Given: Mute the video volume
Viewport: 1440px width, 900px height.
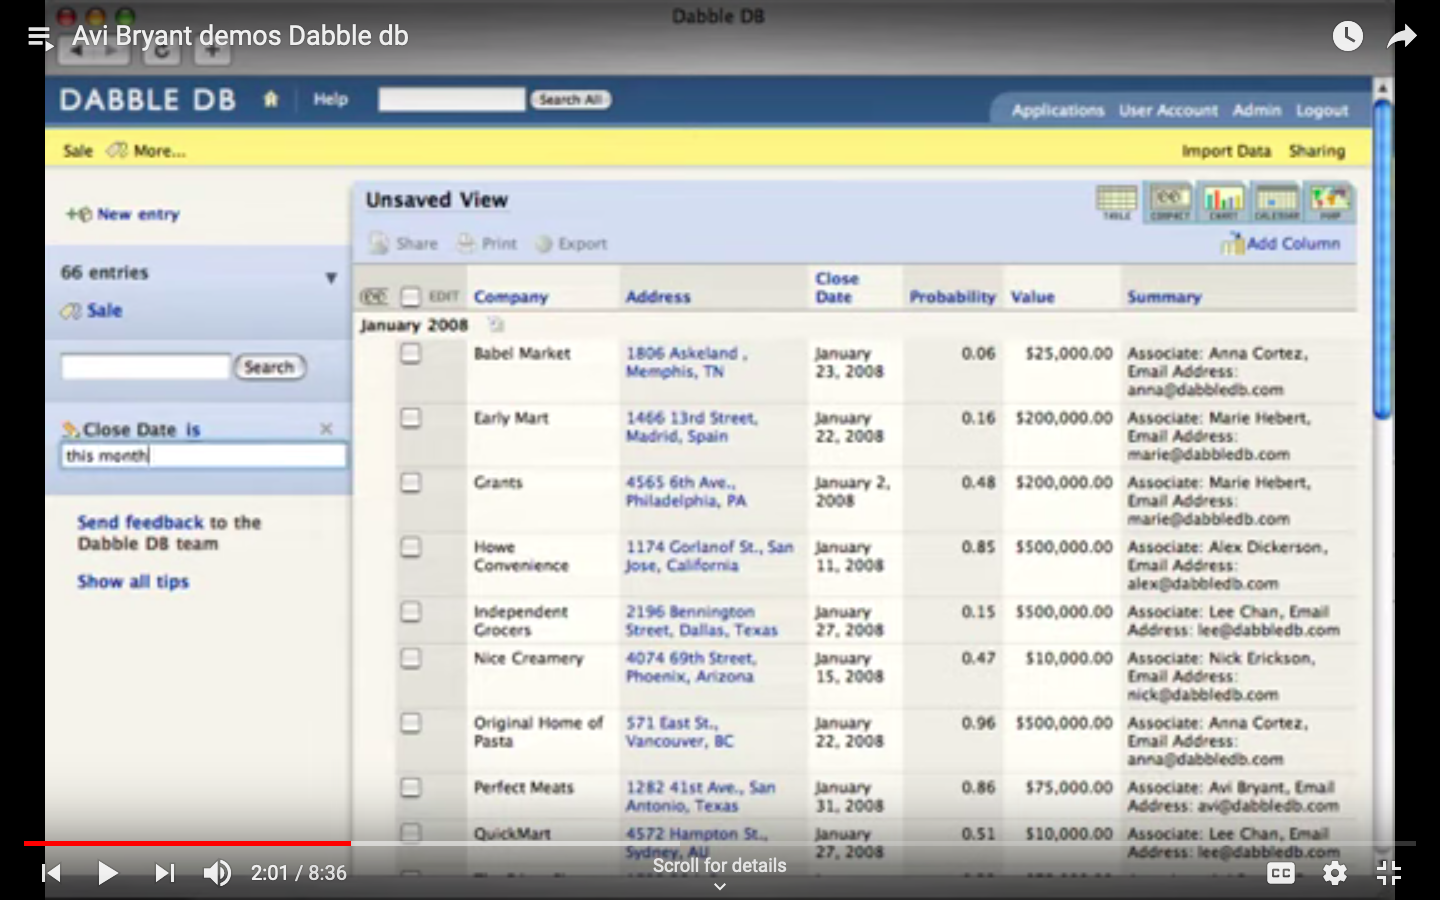Looking at the screenshot, I should [217, 873].
